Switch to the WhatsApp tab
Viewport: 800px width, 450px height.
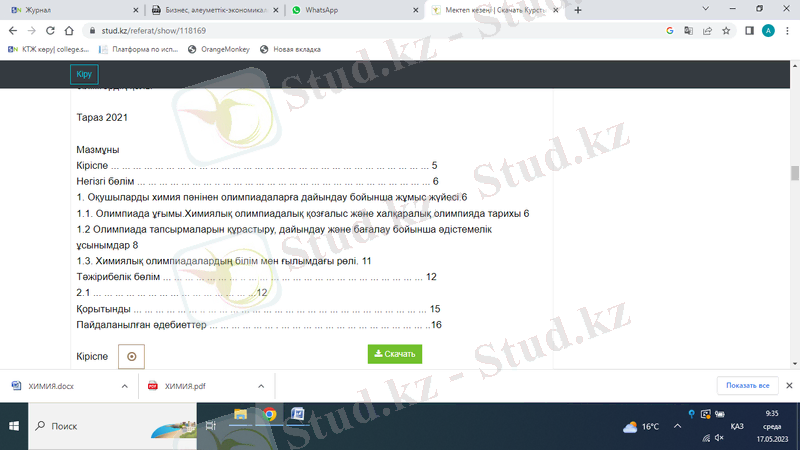pyautogui.click(x=352, y=10)
